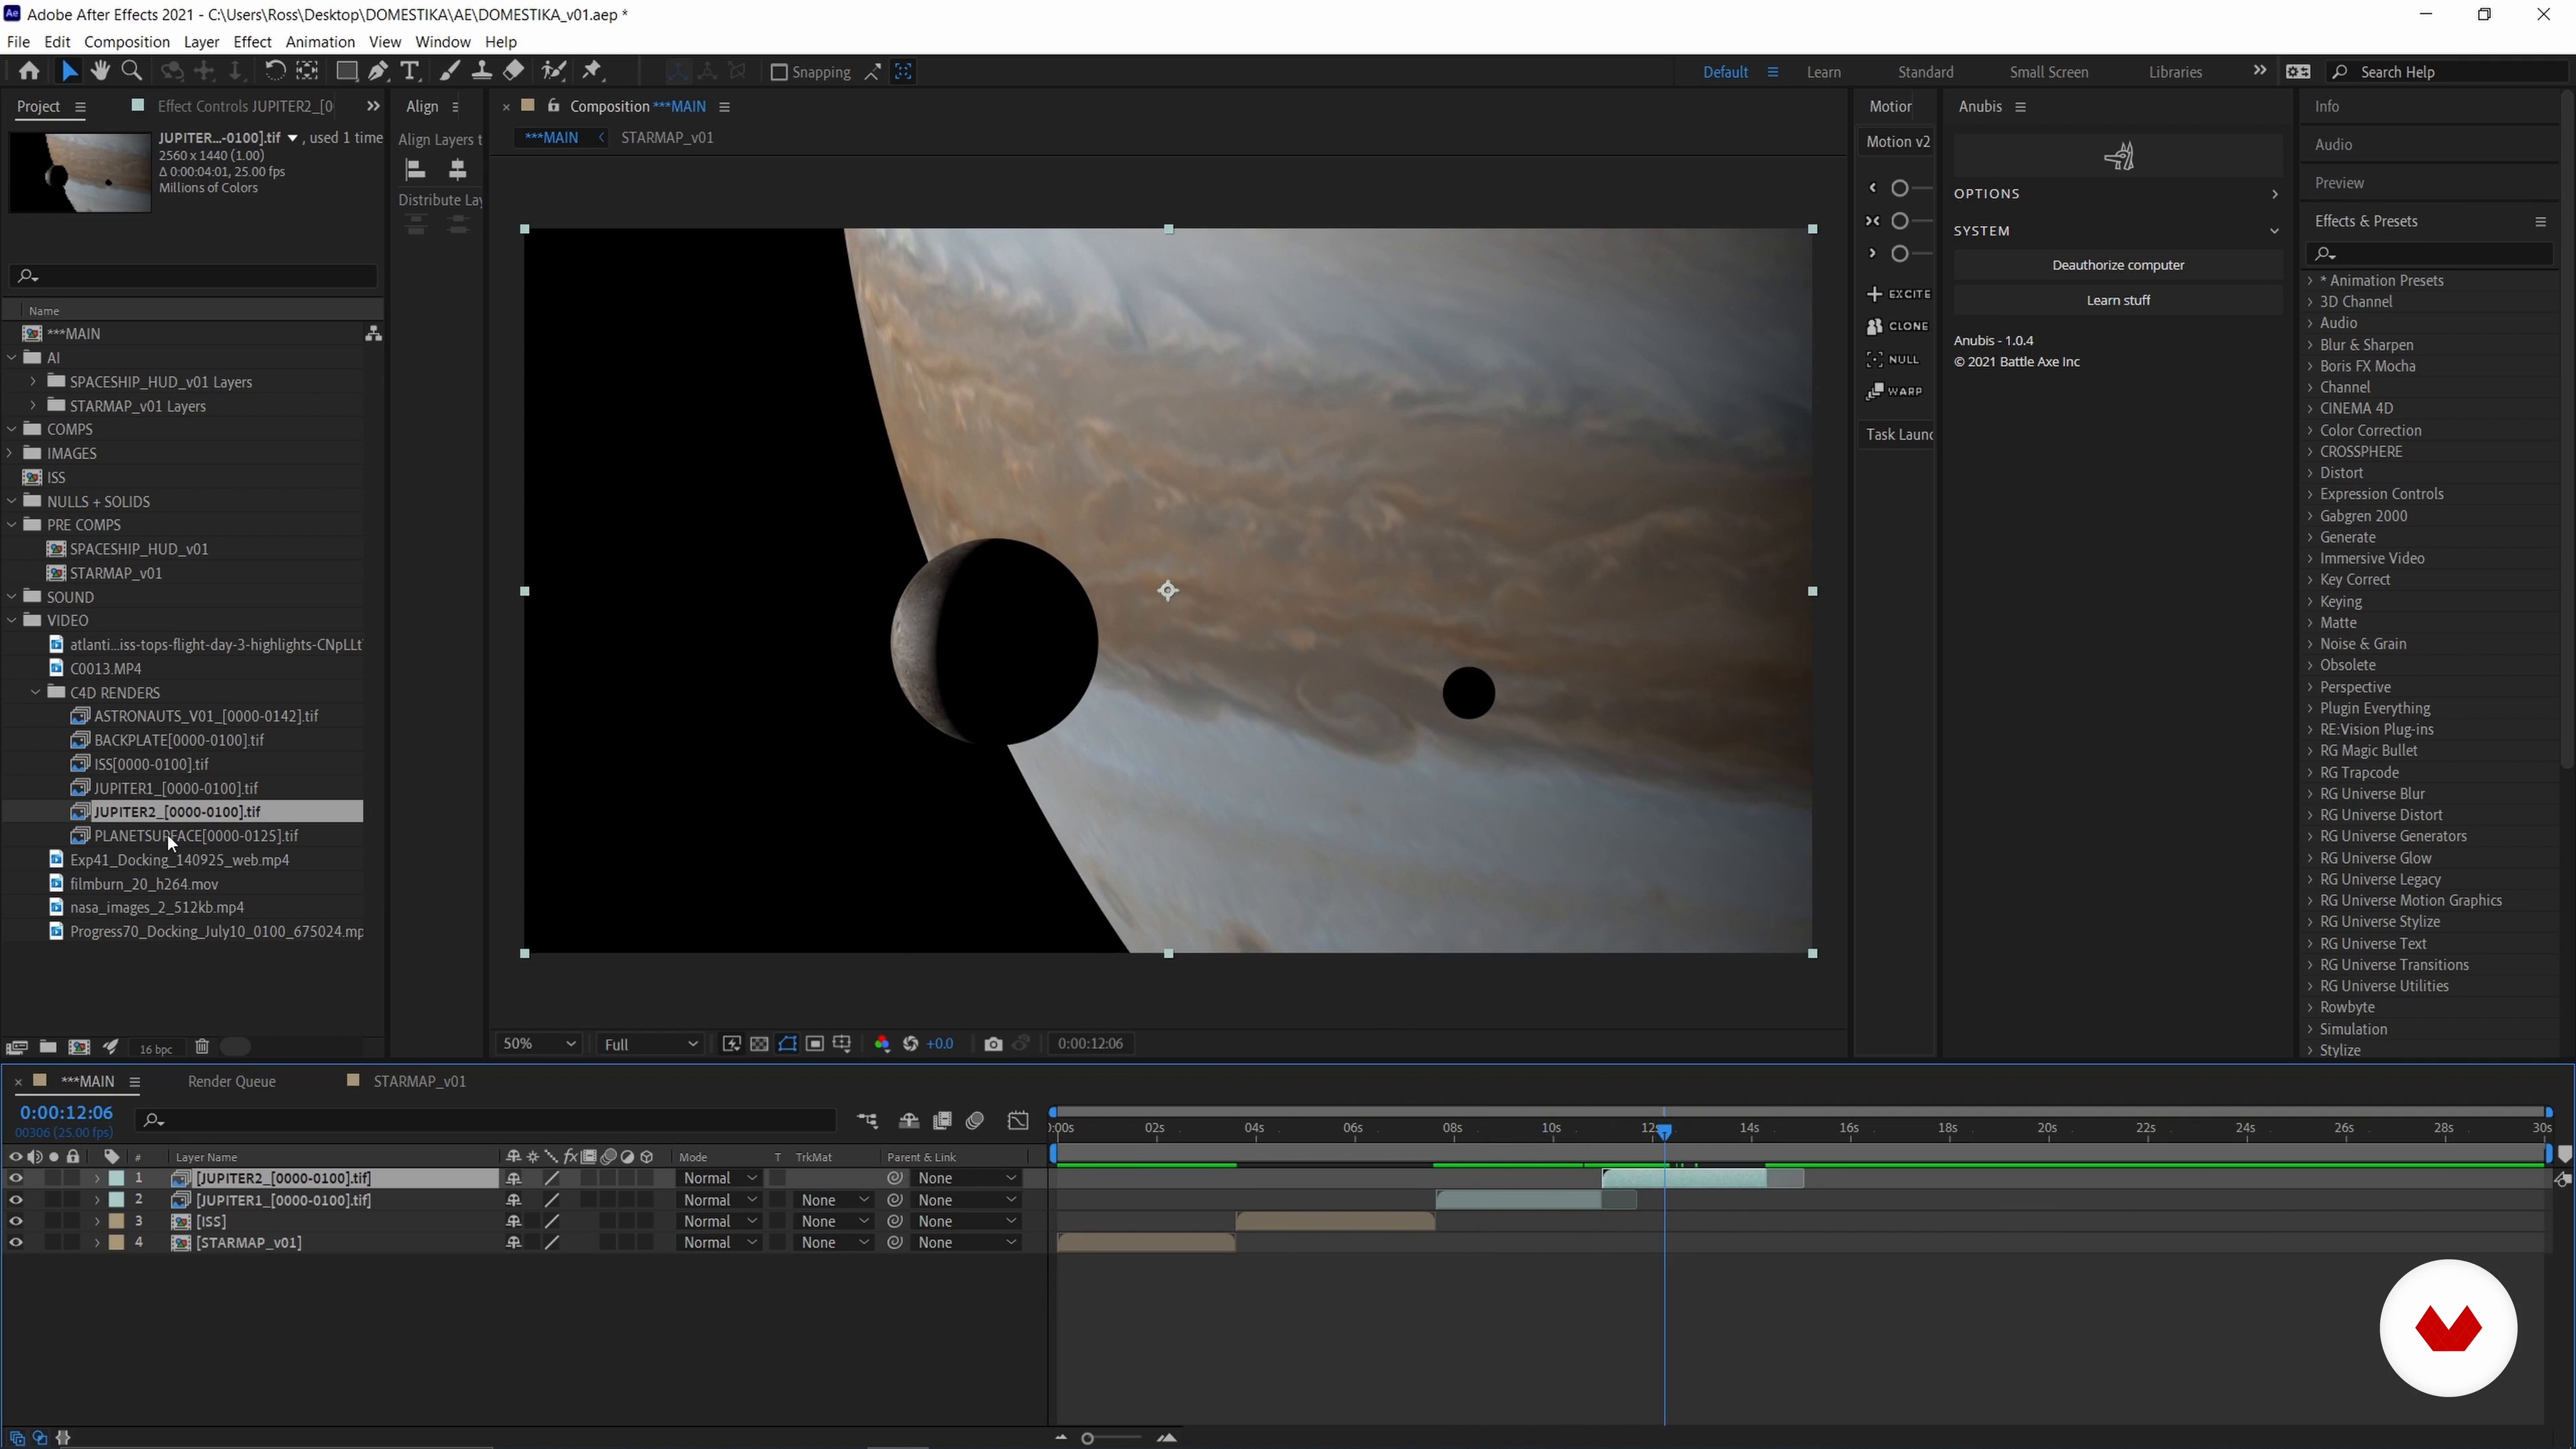2576x1449 pixels.
Task: Adjust the top Motion v2 slider
Action: point(1900,188)
